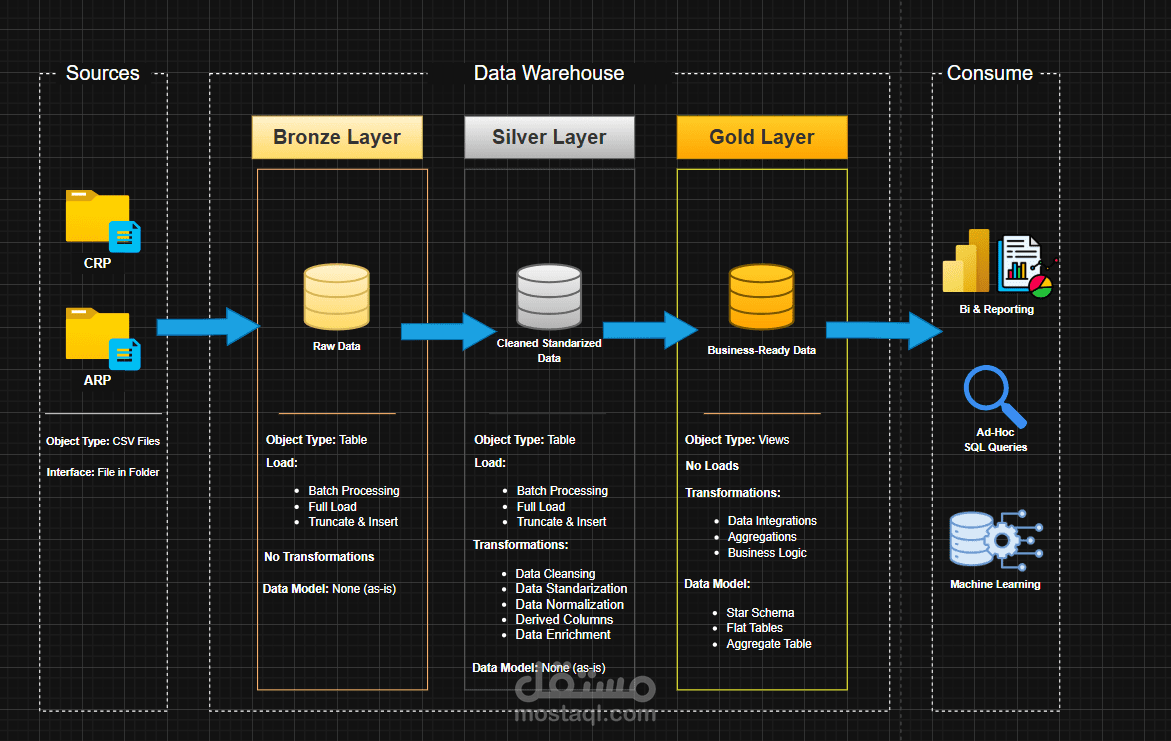Click the arrow between Sources and Bronze Layer
The height and width of the screenshot is (741, 1171).
click(205, 327)
